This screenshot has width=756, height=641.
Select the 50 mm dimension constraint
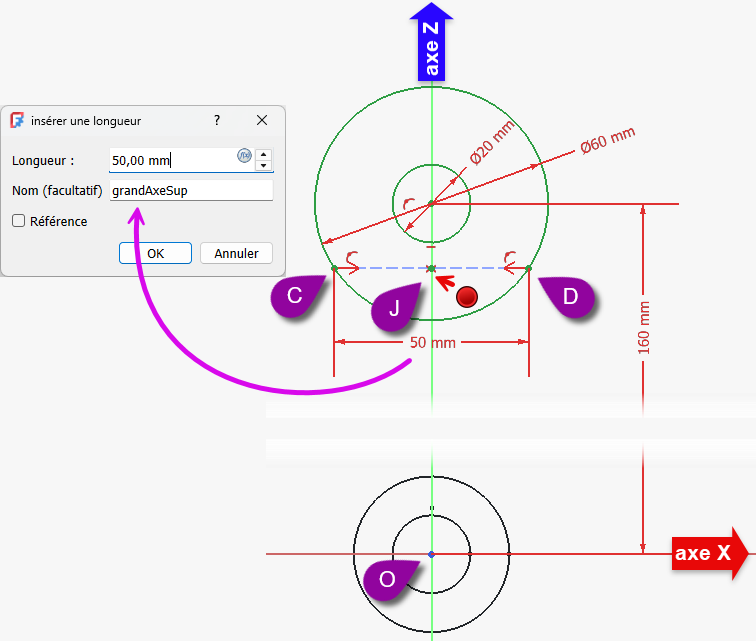(x=431, y=343)
